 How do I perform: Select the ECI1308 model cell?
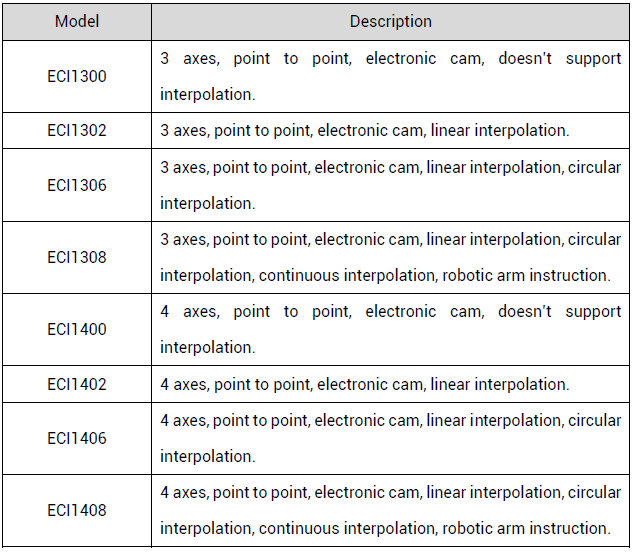point(77,257)
